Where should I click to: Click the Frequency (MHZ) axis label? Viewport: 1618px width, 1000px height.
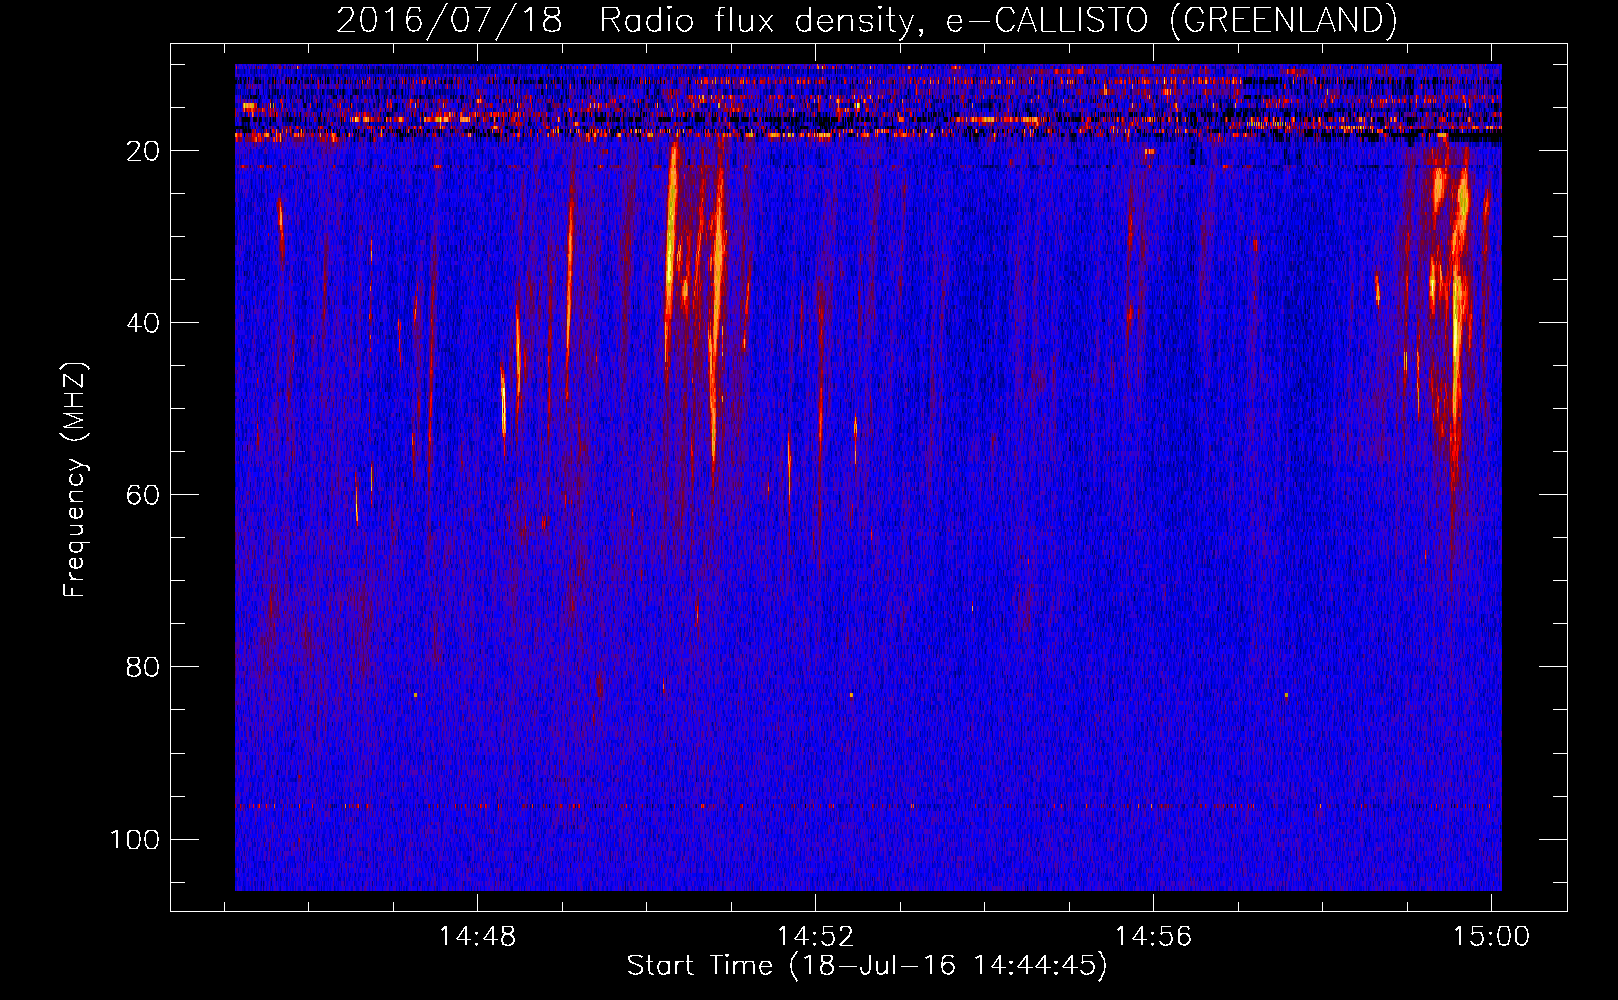(75, 479)
